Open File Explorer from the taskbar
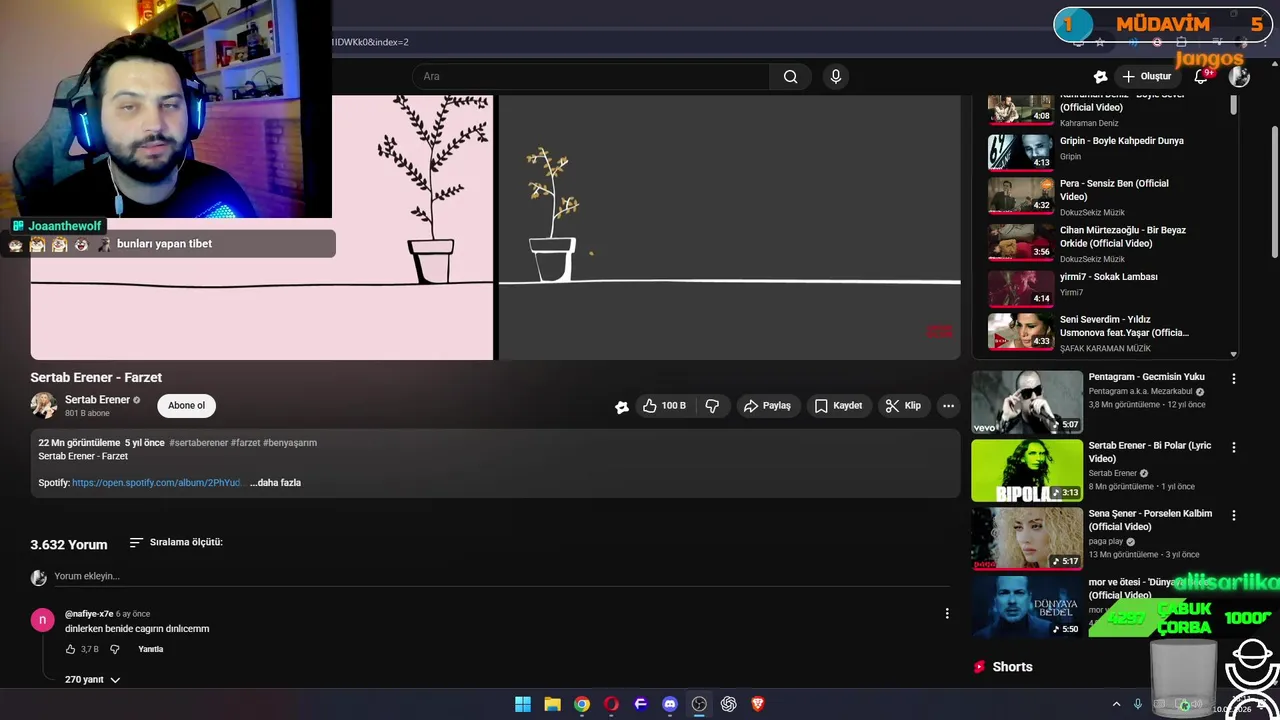This screenshot has width=1280, height=720. tap(552, 704)
